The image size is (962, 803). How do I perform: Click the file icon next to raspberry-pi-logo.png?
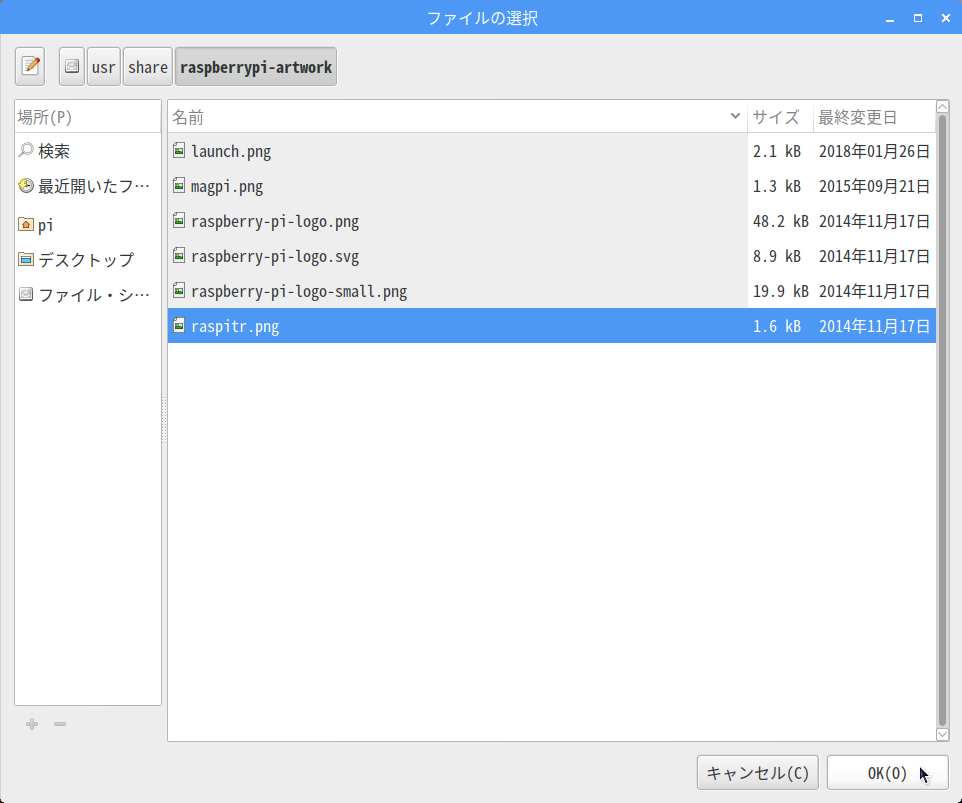tap(179, 220)
